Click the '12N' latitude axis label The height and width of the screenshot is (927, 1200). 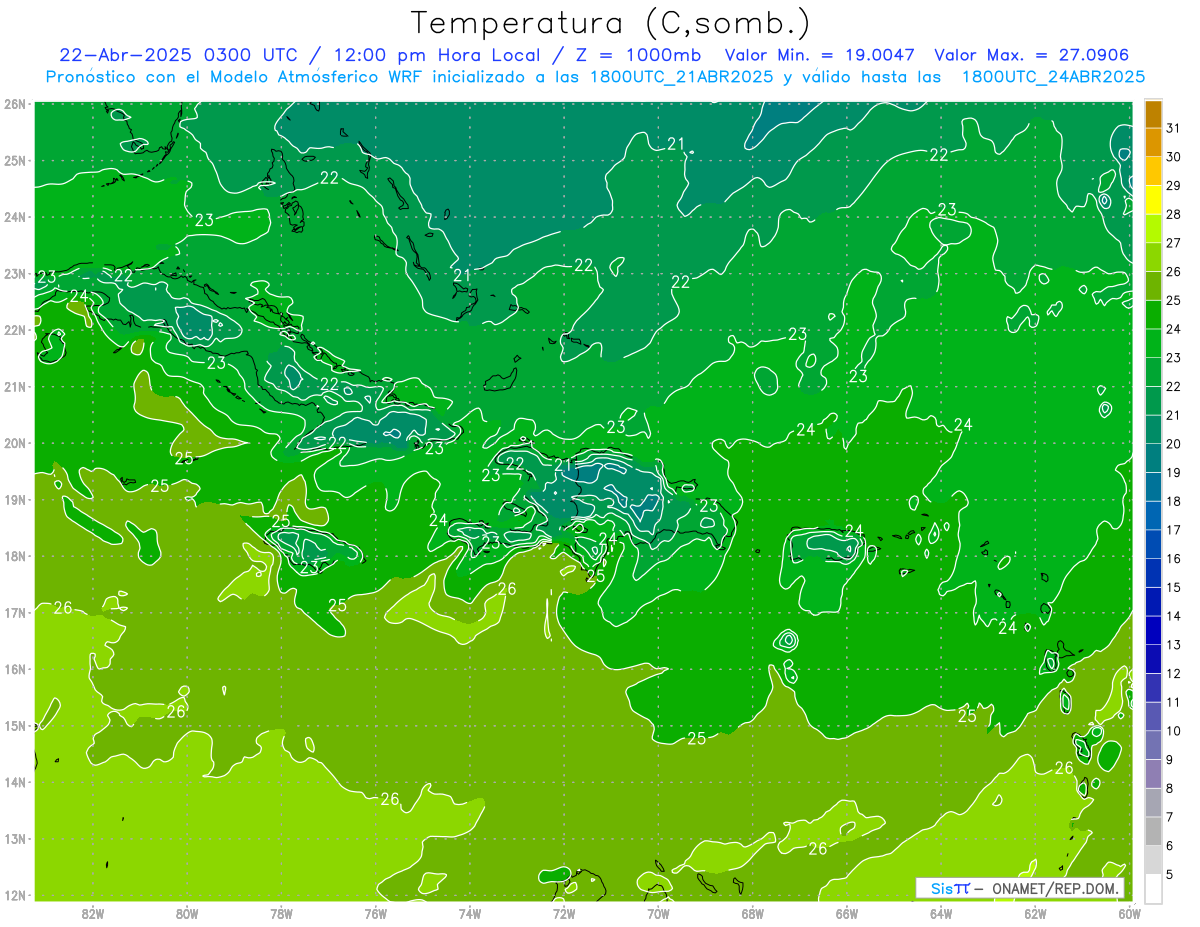pyautogui.click(x=14, y=896)
